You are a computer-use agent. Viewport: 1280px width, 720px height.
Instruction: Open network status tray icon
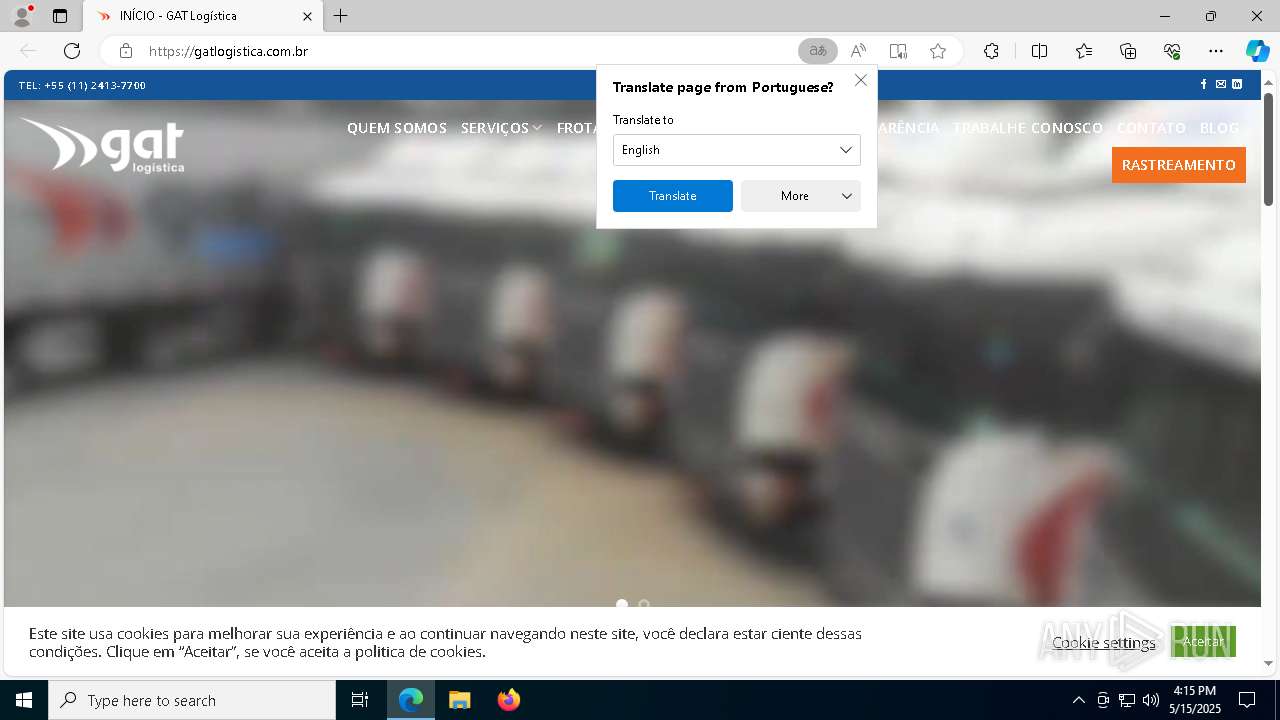[x=1127, y=700]
